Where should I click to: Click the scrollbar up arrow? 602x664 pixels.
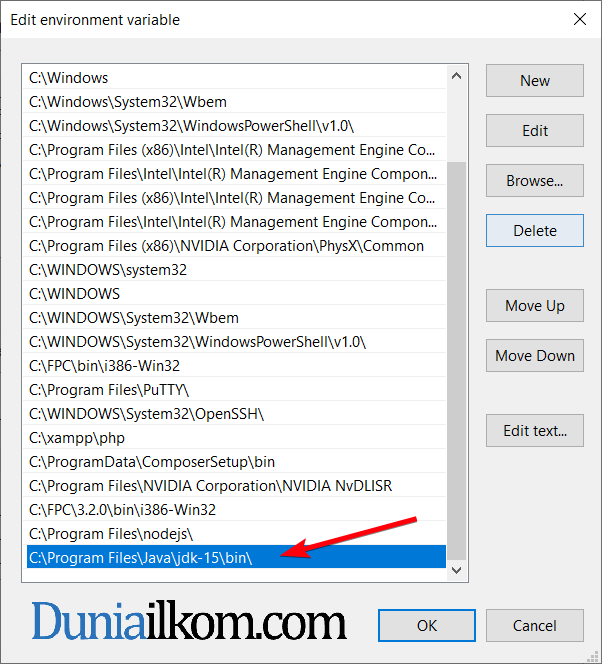point(456,76)
